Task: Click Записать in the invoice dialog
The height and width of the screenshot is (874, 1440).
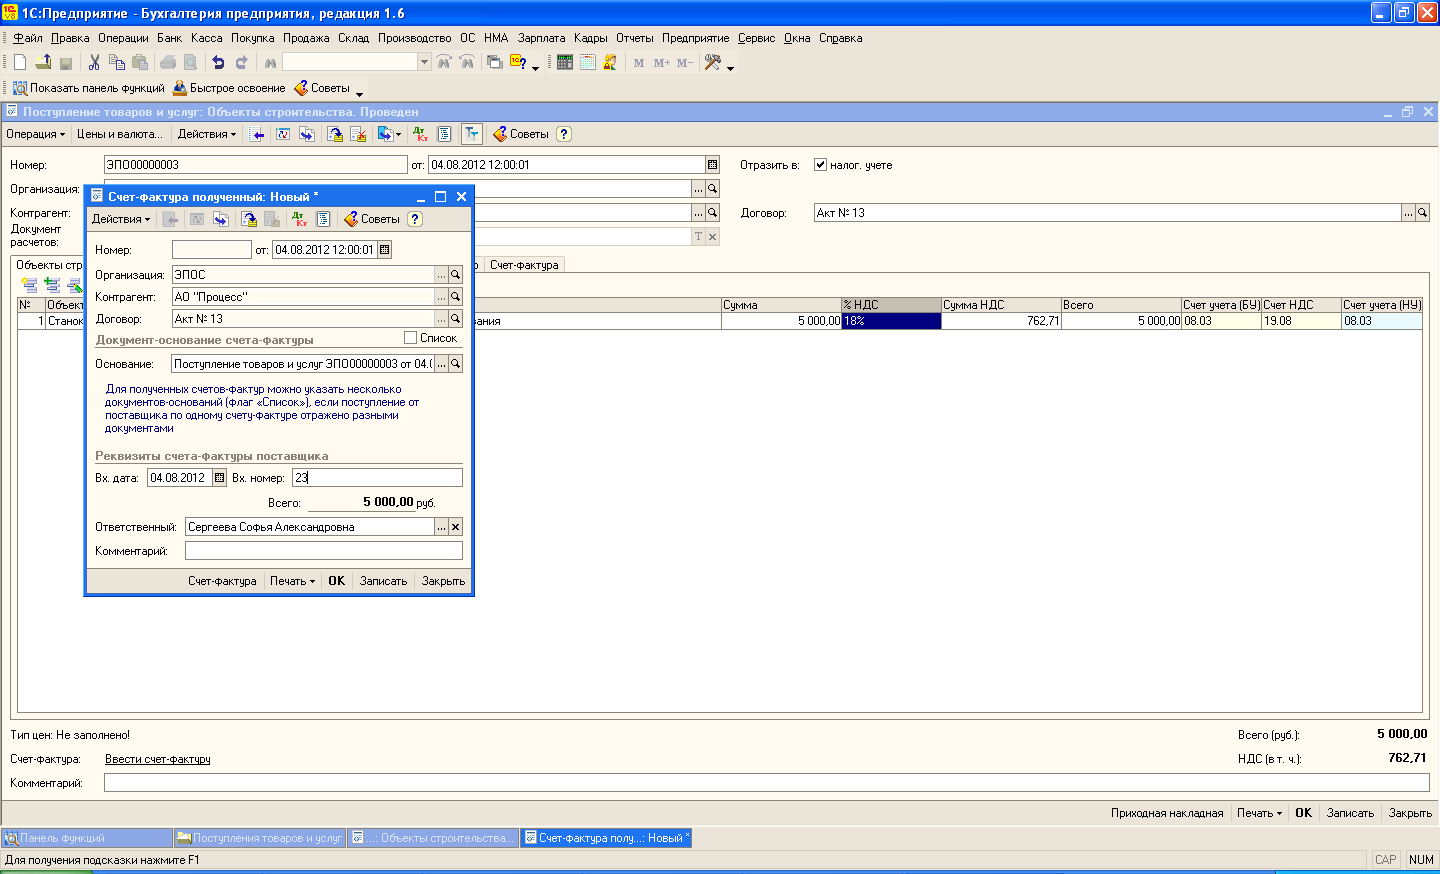Action: click(x=383, y=581)
